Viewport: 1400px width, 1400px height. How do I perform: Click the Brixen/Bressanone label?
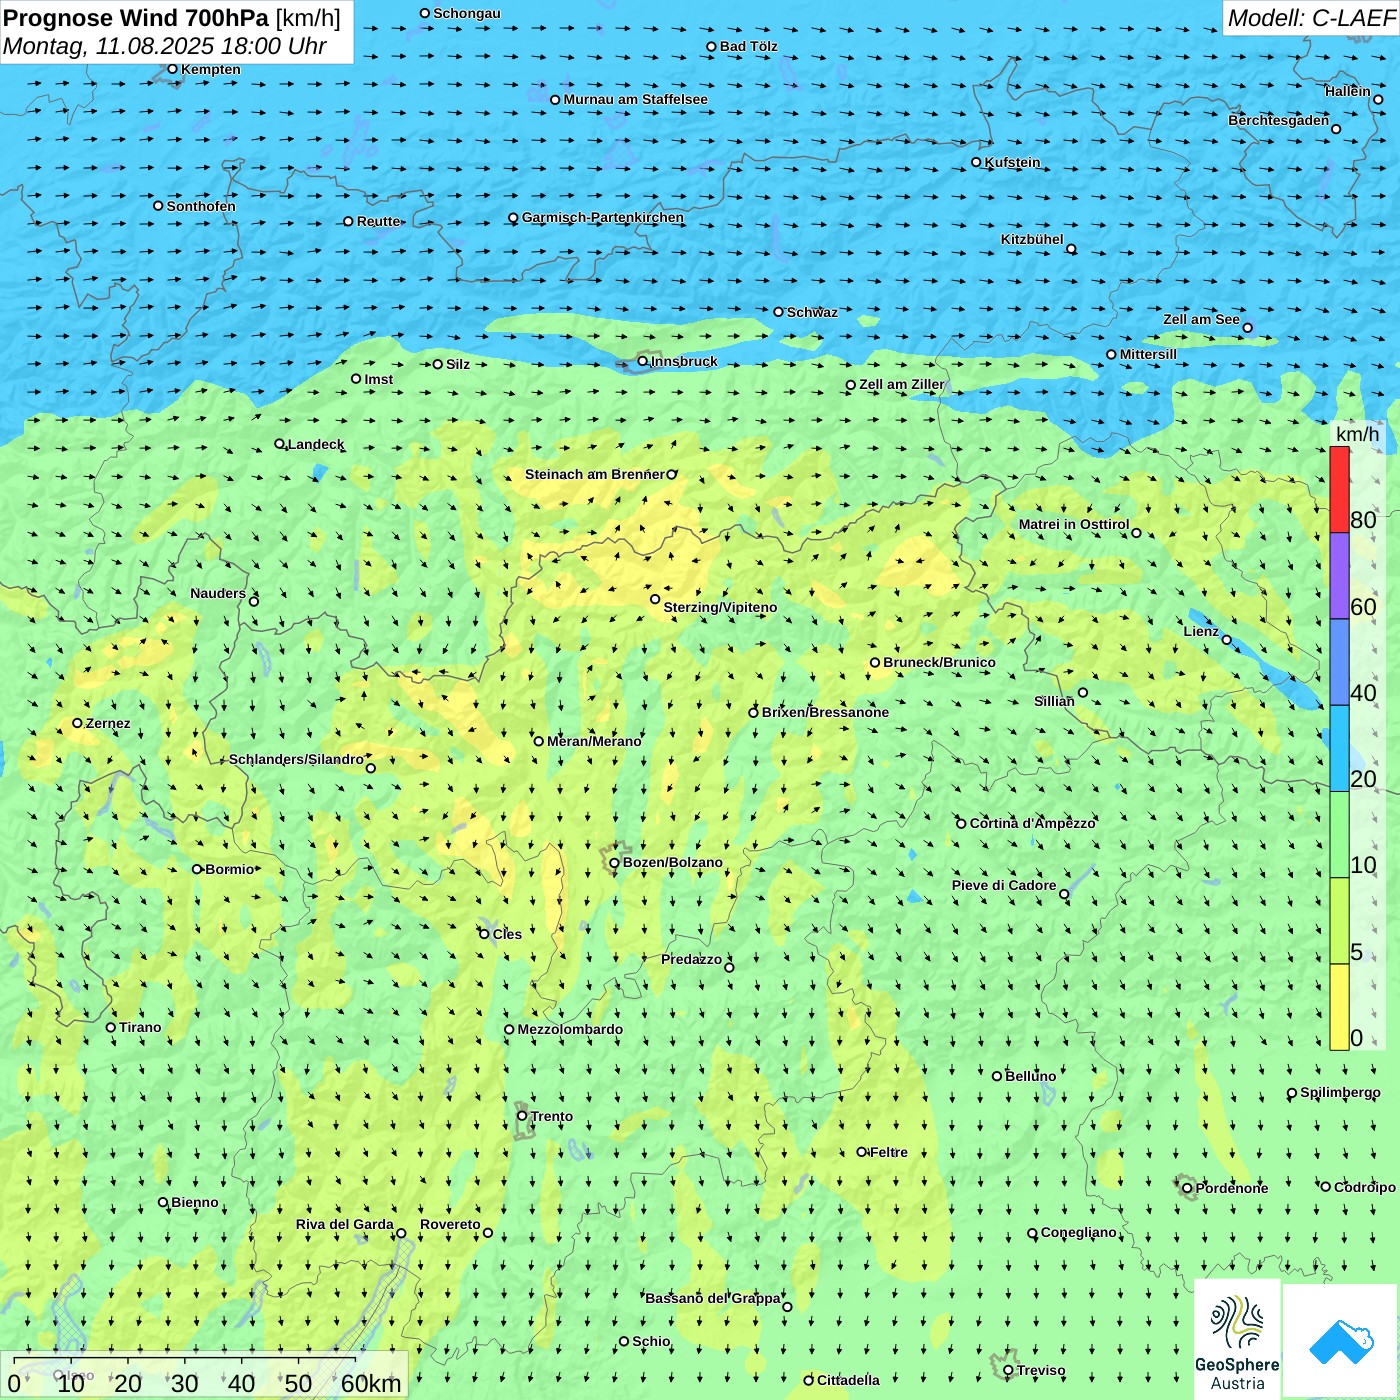[825, 712]
